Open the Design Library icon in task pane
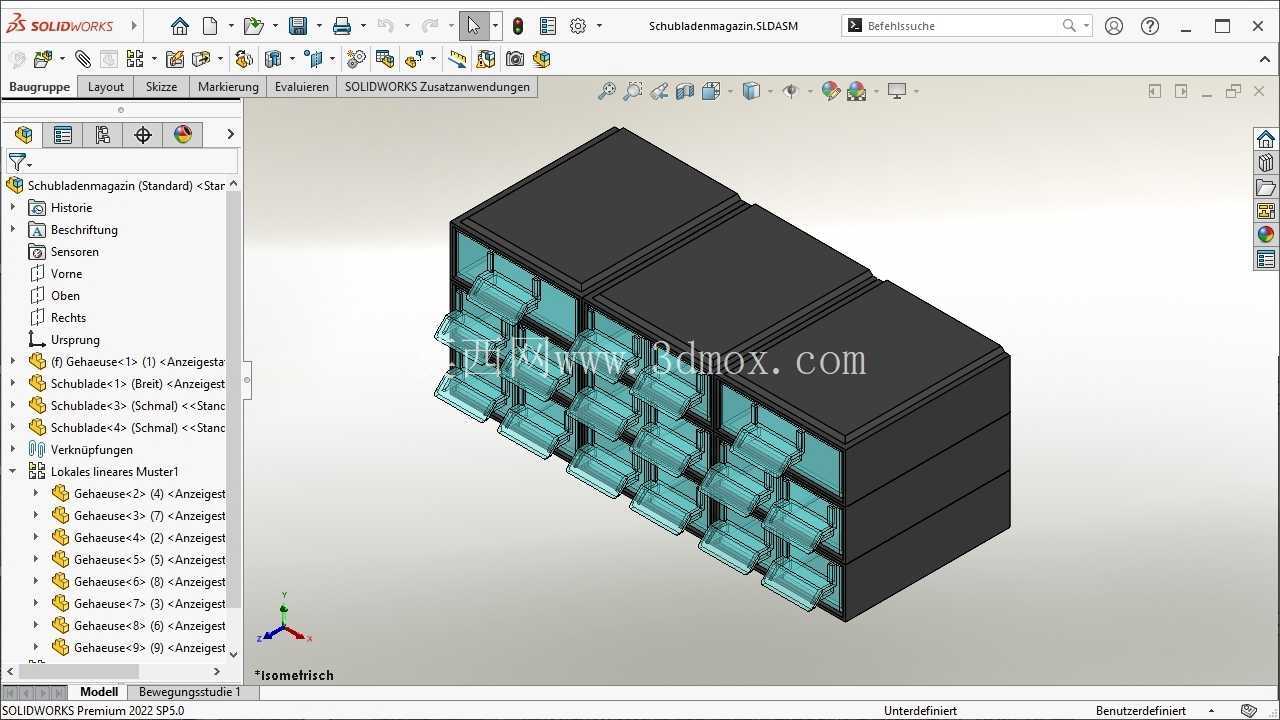Viewport: 1280px width, 720px height. tap(1266, 163)
